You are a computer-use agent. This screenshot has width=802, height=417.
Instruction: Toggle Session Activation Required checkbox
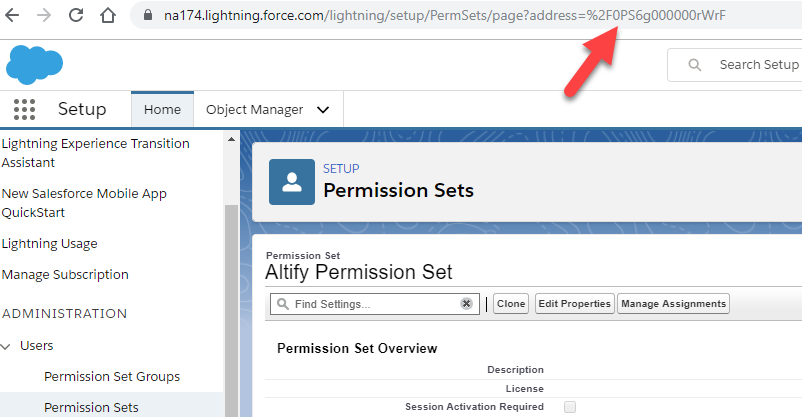tap(570, 407)
